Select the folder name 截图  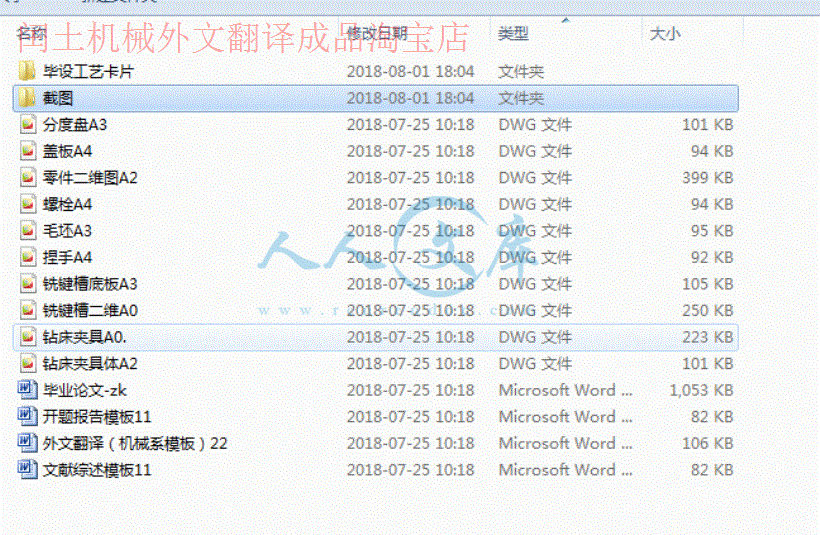coord(58,98)
